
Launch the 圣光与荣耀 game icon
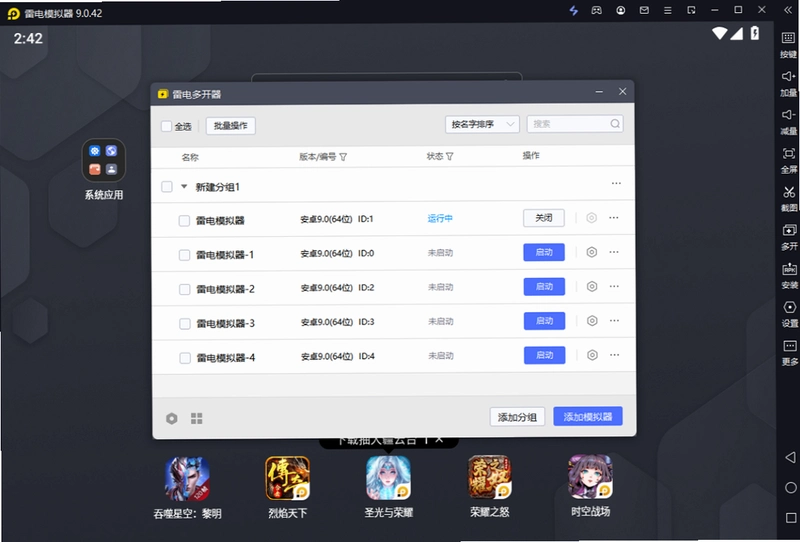[388, 478]
